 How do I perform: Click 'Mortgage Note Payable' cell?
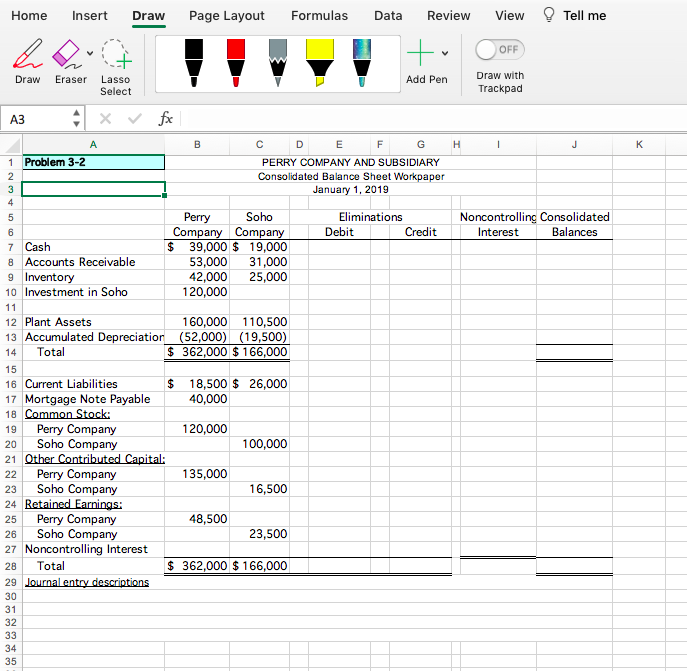(93, 399)
